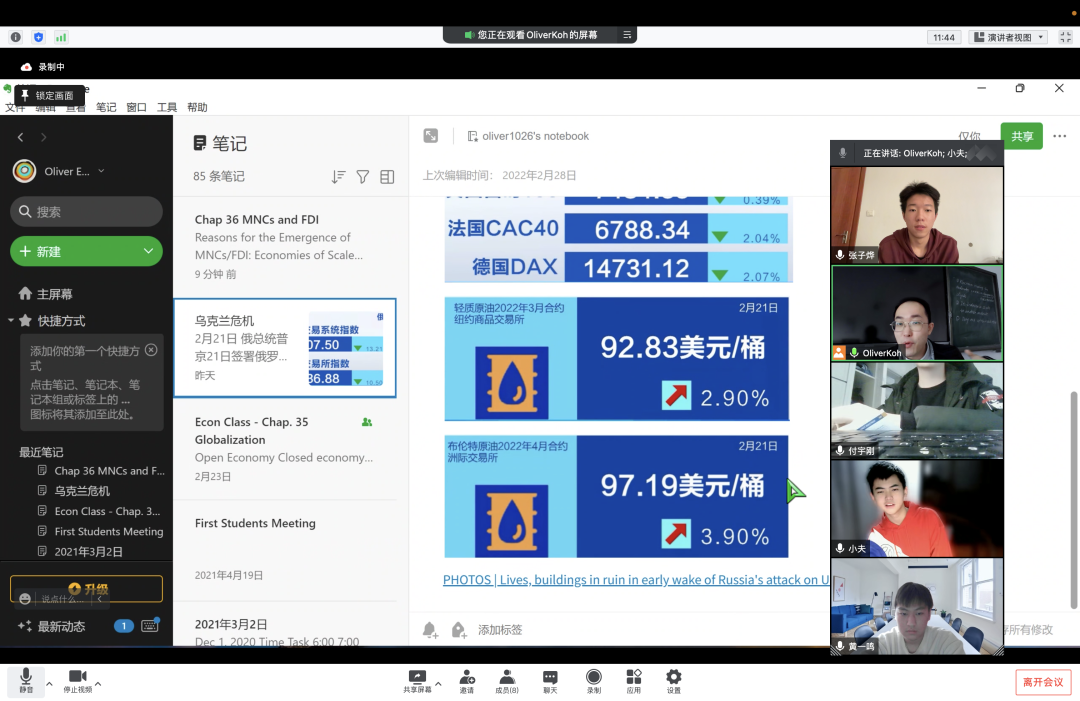The image size is (1080, 701).
Task: Open recent note 乌克兰危机 in sidebar
Action: 73,491
